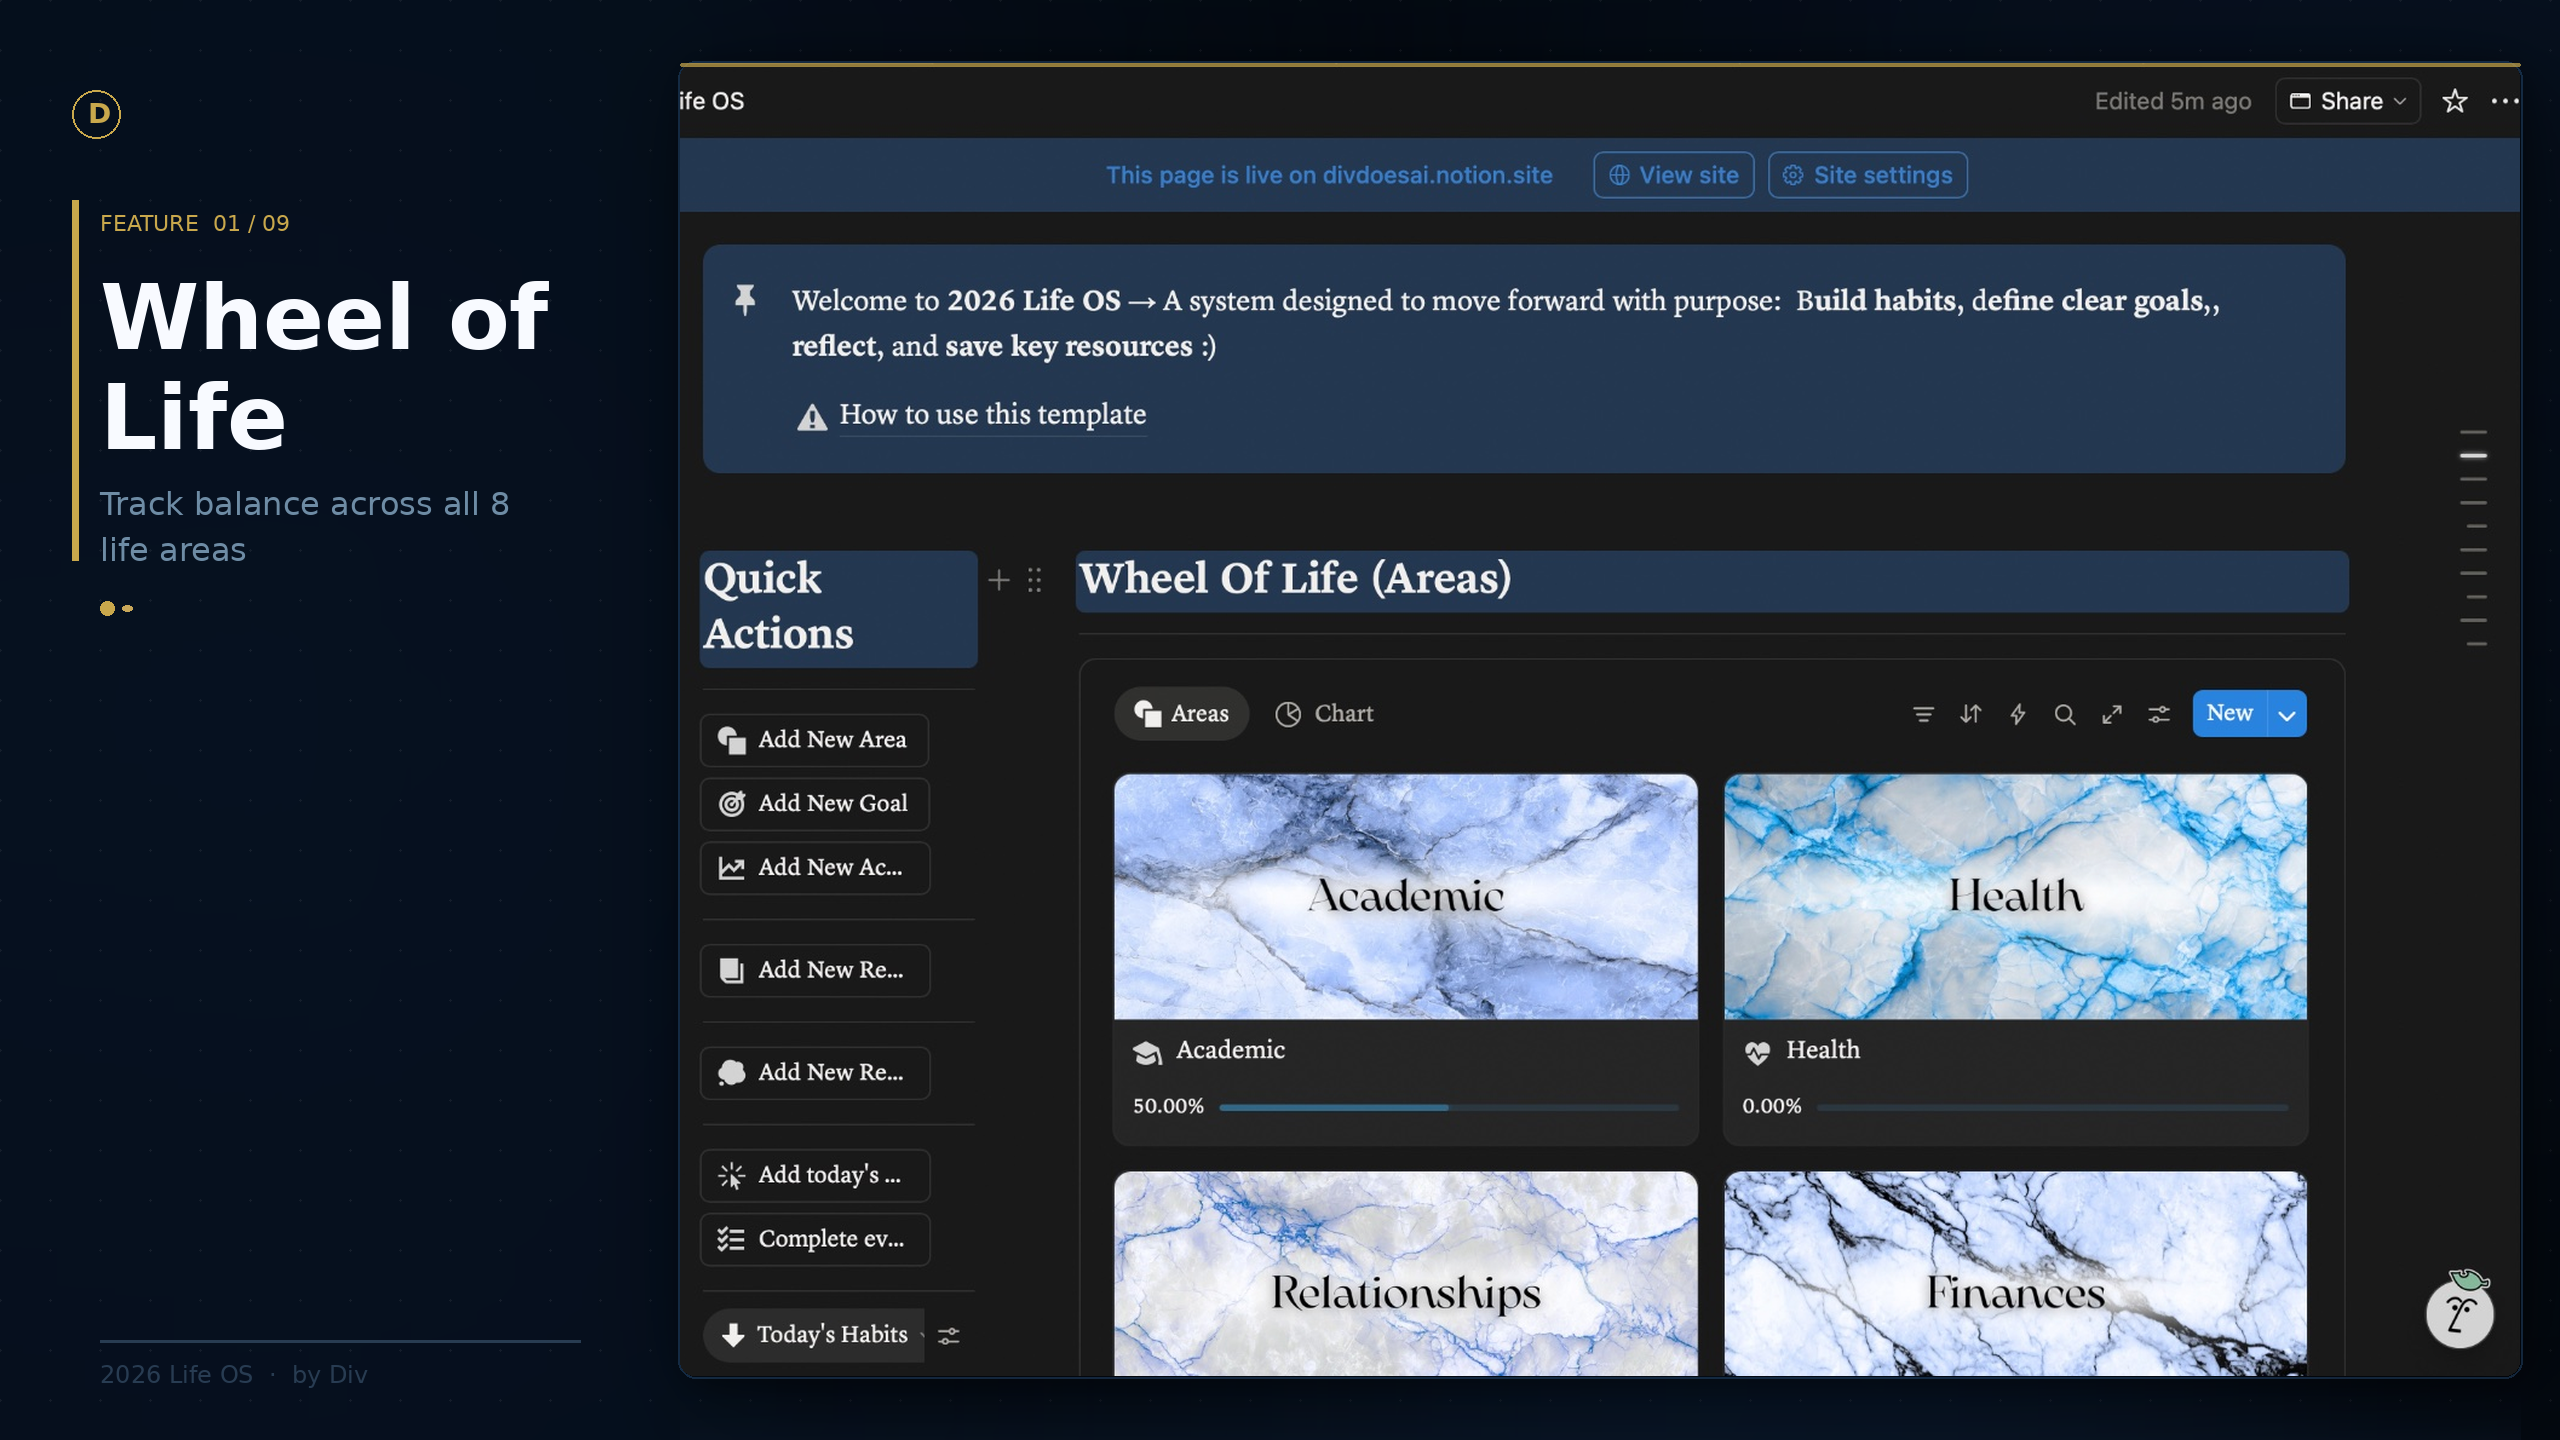This screenshot has width=2560, height=1440.
Task: Toggle the filter icon beside Today's Habits
Action: tap(948, 1335)
